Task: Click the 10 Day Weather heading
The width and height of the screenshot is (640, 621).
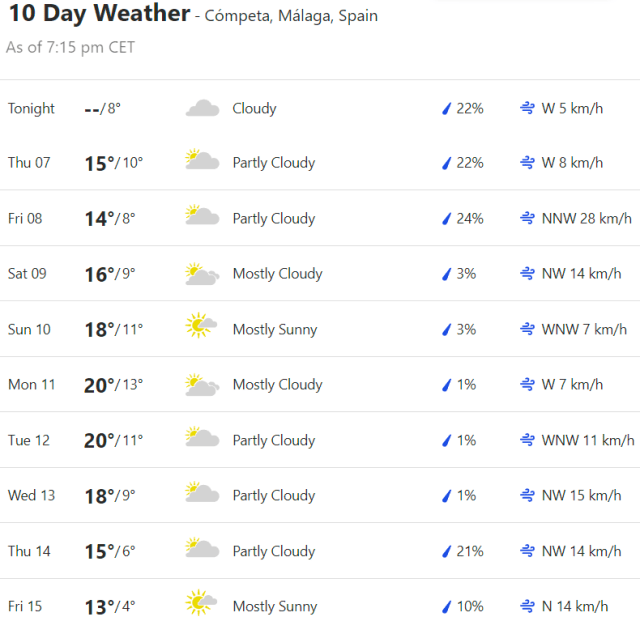Action: (x=98, y=14)
